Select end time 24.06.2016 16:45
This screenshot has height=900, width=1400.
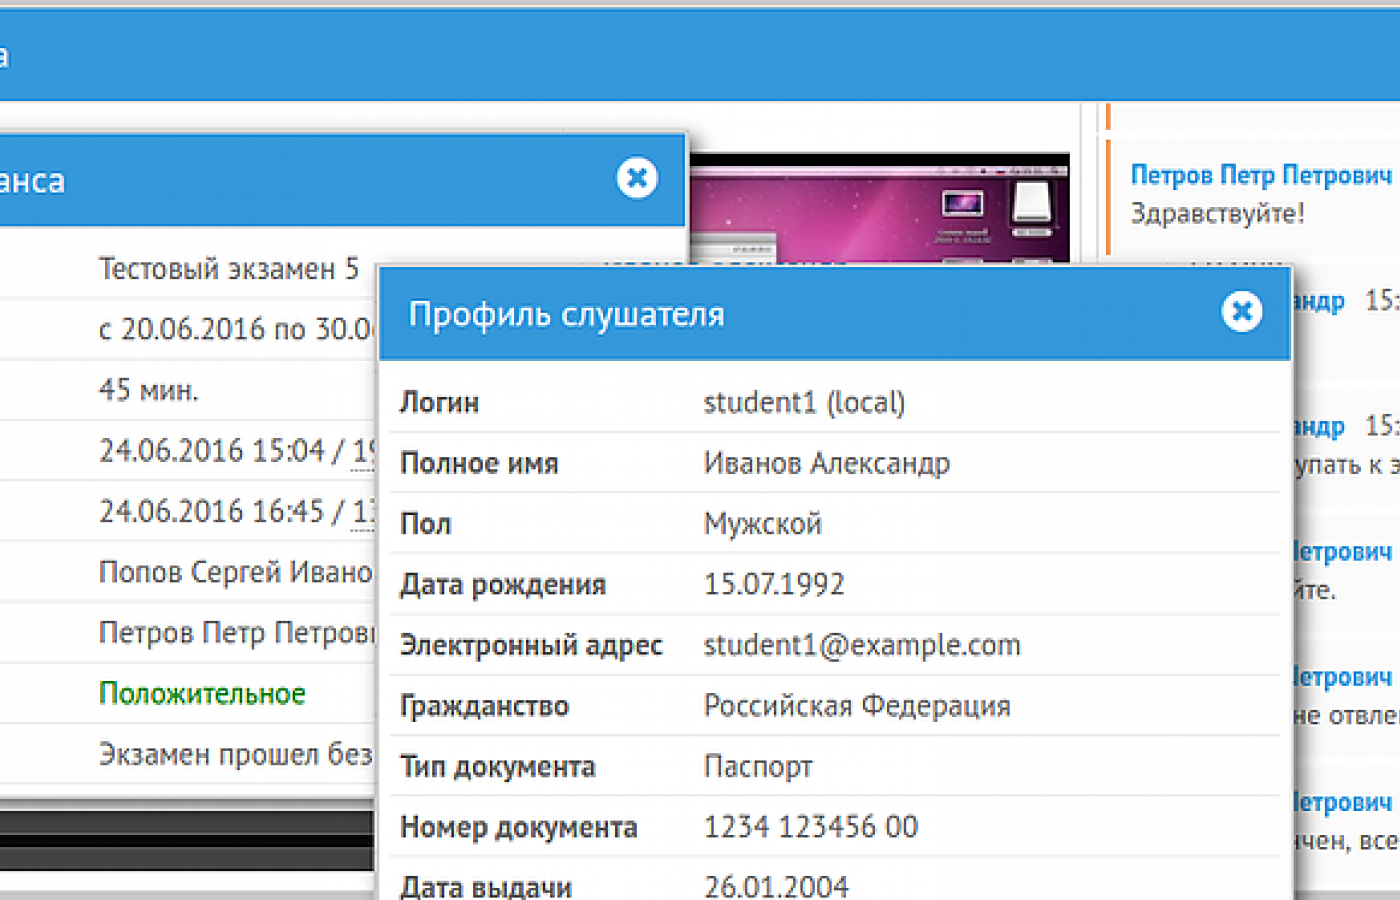[x=211, y=511]
